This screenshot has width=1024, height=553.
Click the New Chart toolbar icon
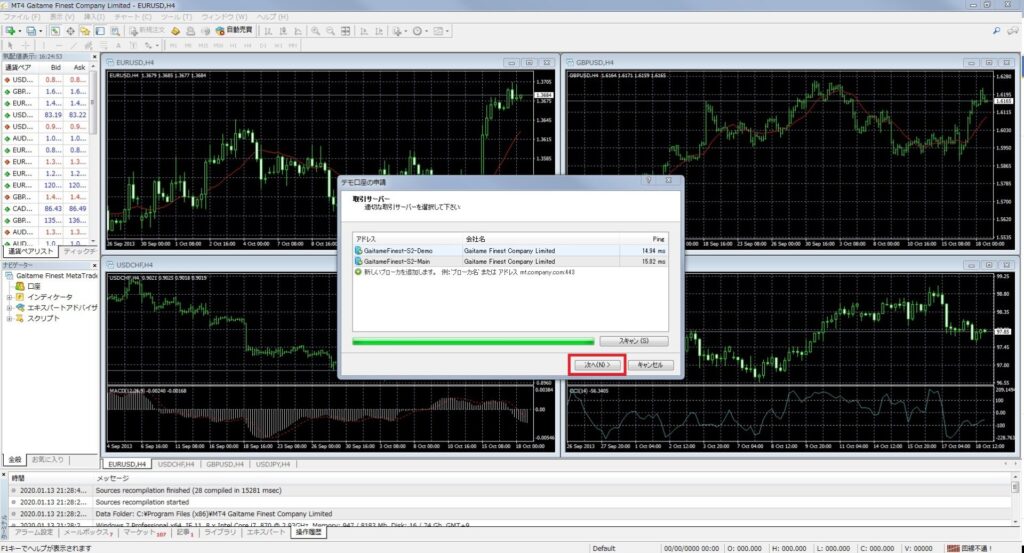[x=10, y=31]
